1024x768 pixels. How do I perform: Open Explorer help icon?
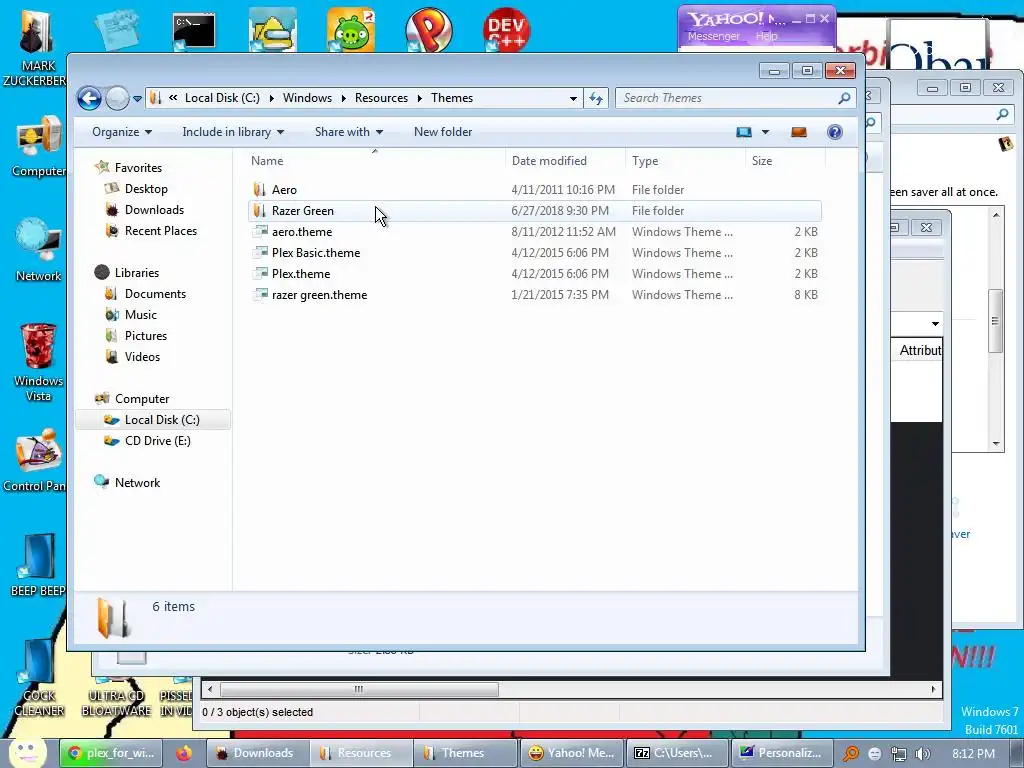[x=835, y=133]
